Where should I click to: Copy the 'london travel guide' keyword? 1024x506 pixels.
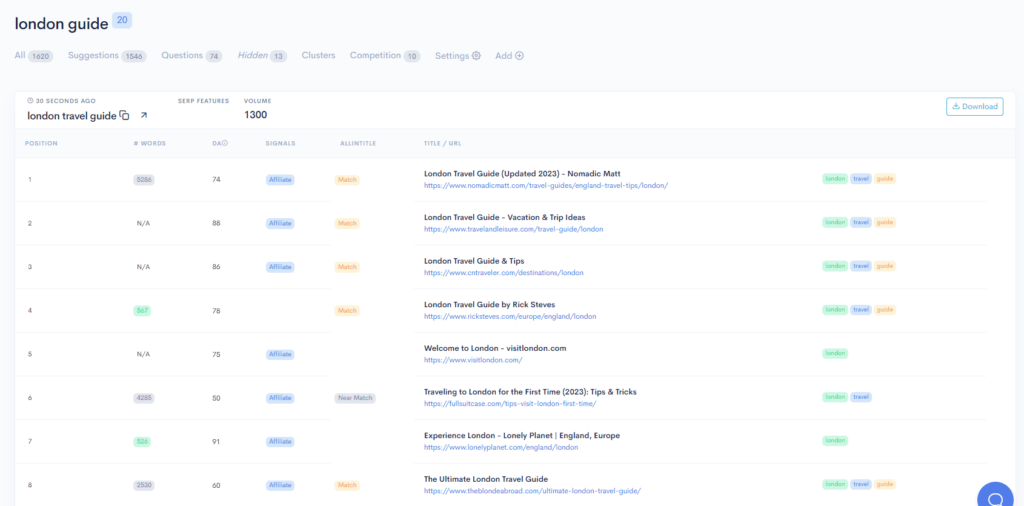click(x=125, y=116)
